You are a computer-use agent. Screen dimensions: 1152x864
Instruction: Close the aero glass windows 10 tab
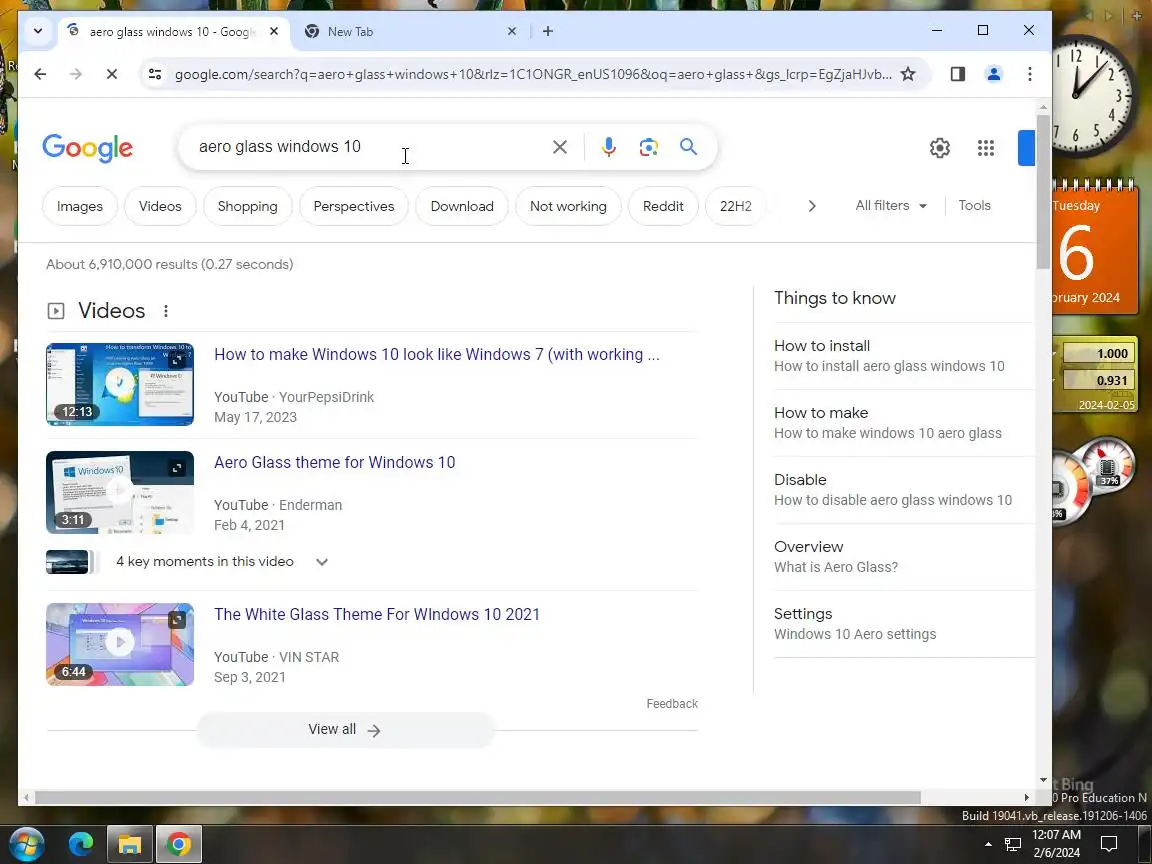click(x=274, y=31)
